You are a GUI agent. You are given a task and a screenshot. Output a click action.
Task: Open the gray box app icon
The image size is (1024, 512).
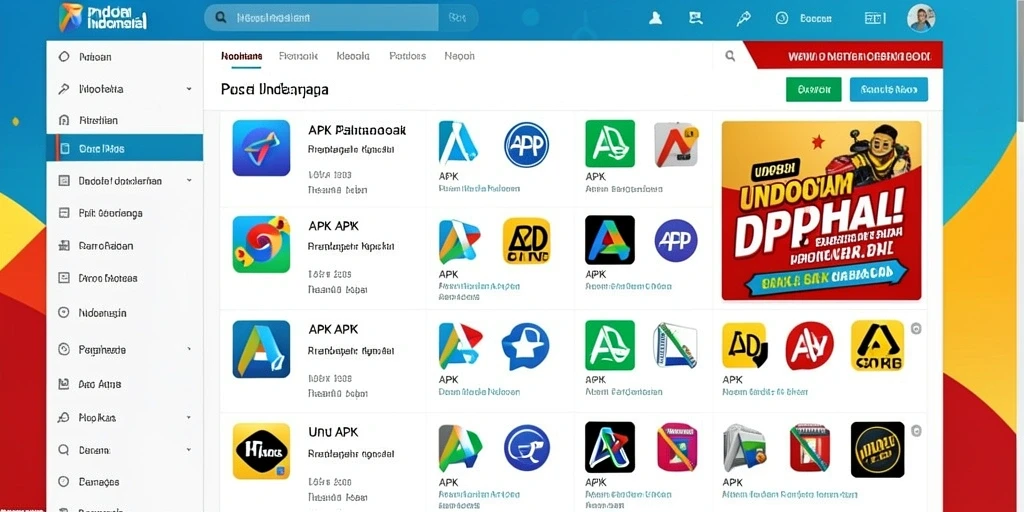coord(743,449)
